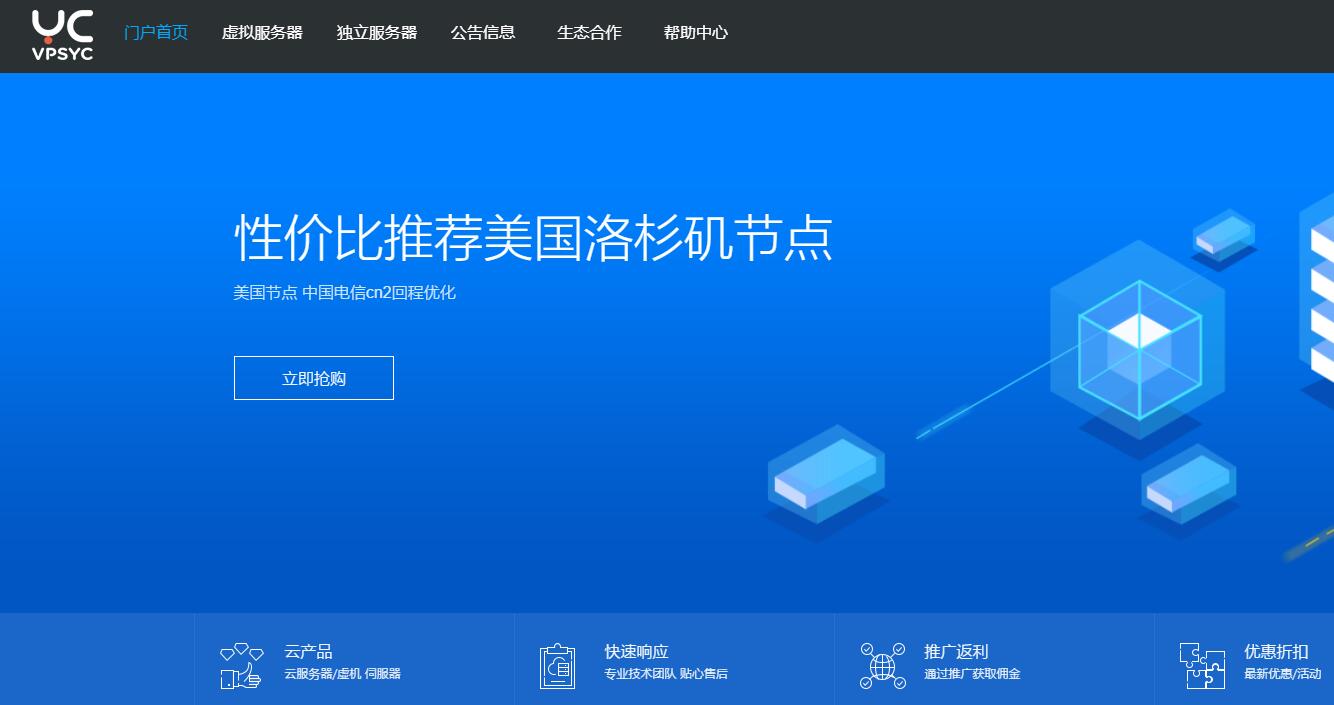
Task: Click the banner headline 性价比推荐美国洛杉矶节点
Action: 533,237
